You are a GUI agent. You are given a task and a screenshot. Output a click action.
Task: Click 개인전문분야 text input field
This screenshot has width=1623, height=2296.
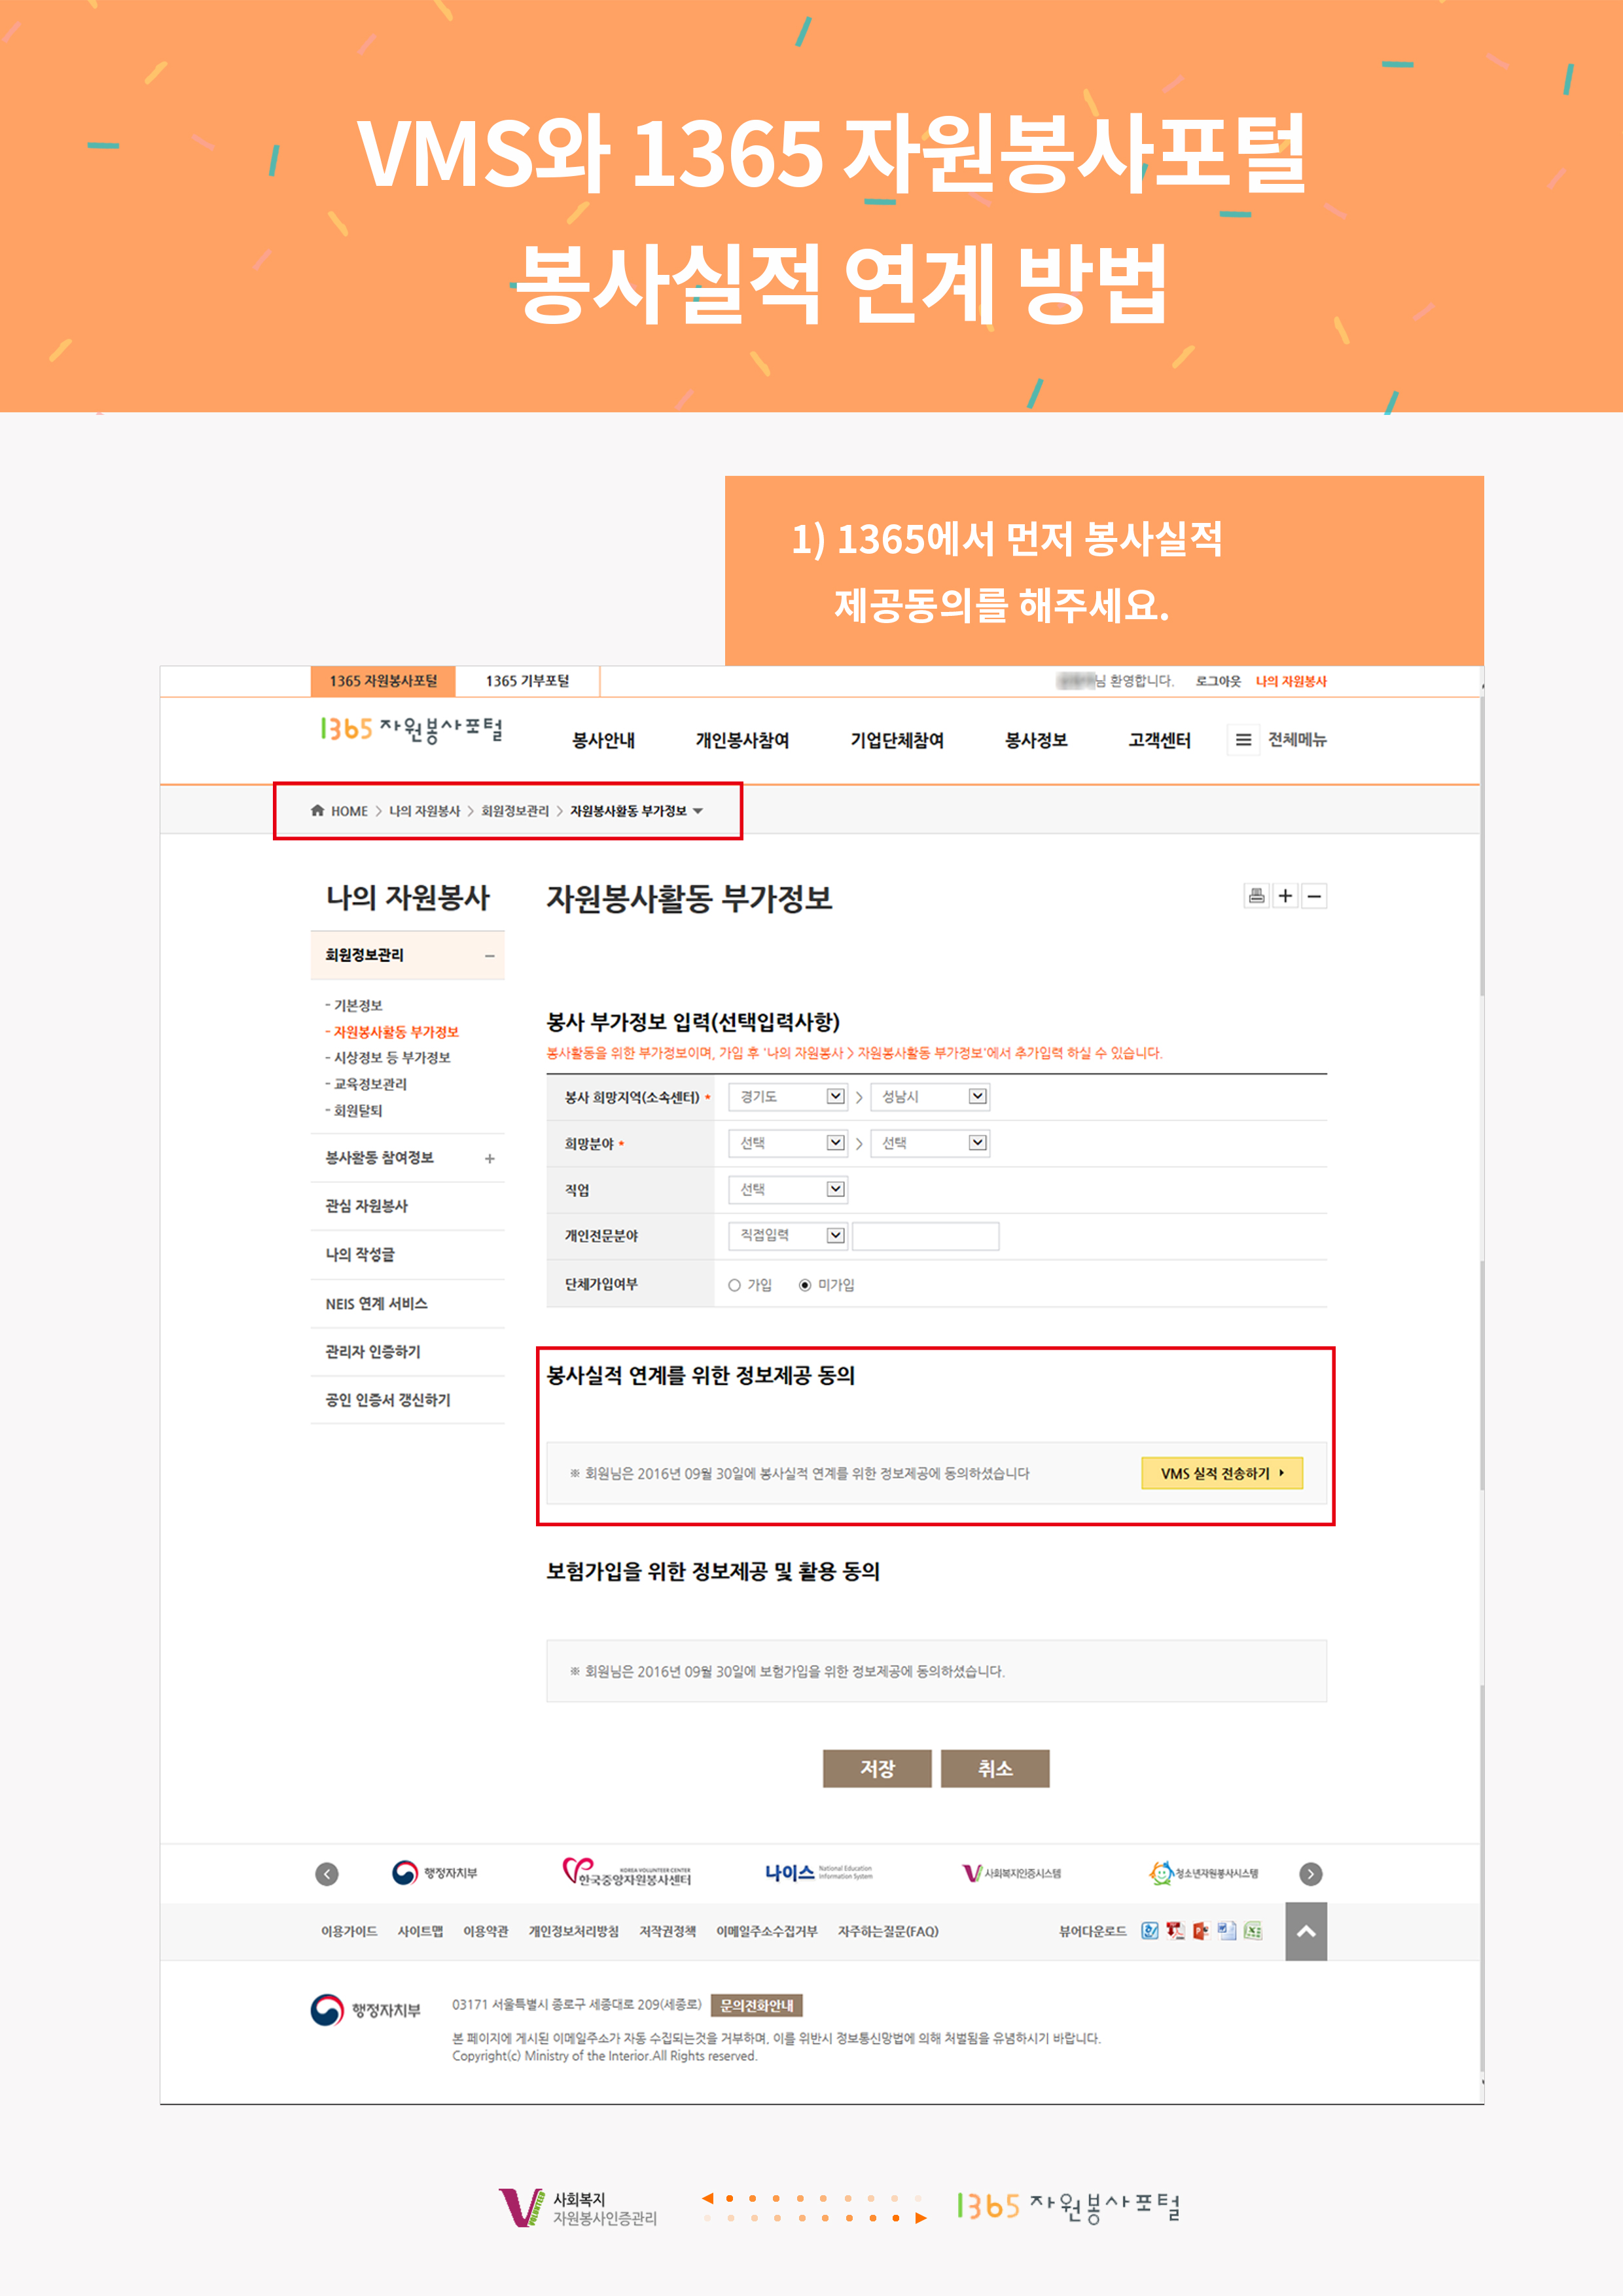point(925,1236)
